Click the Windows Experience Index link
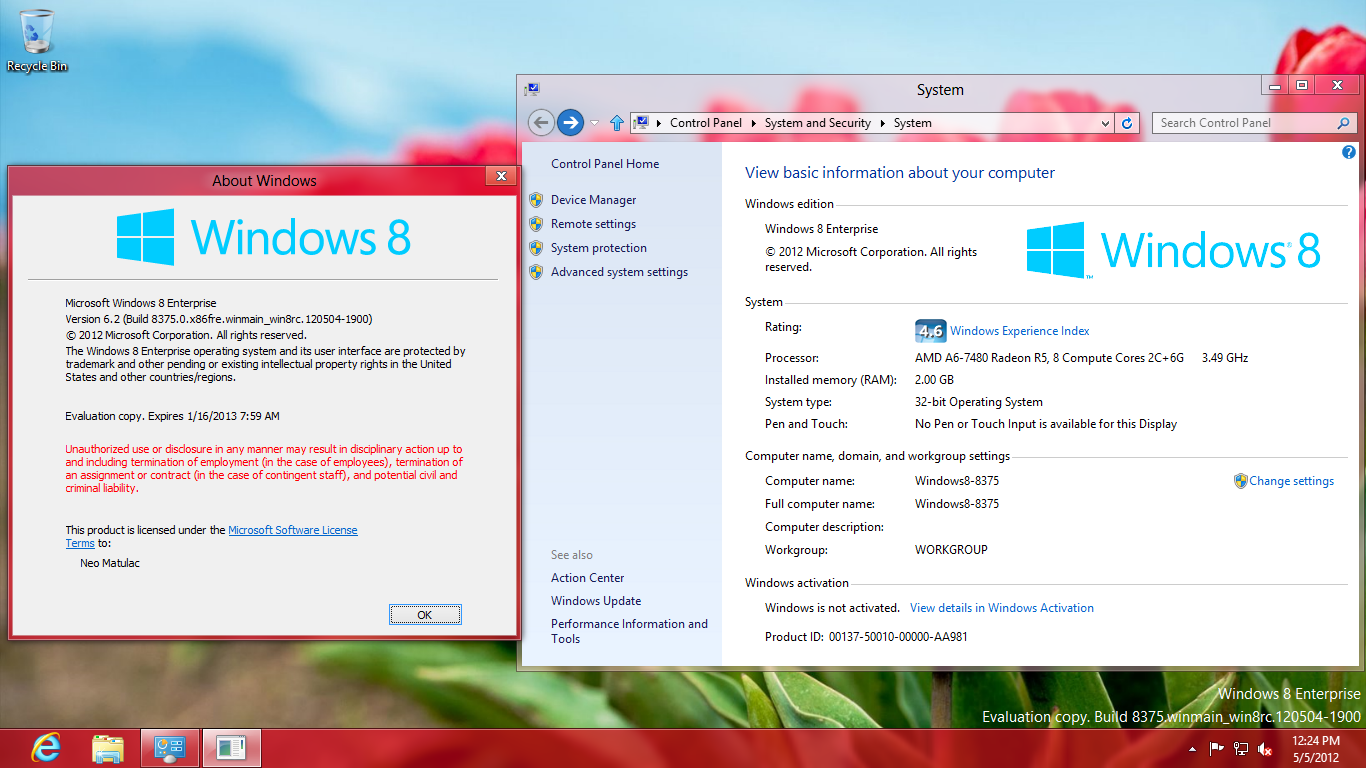Viewport: 1366px width, 768px height. [1020, 331]
